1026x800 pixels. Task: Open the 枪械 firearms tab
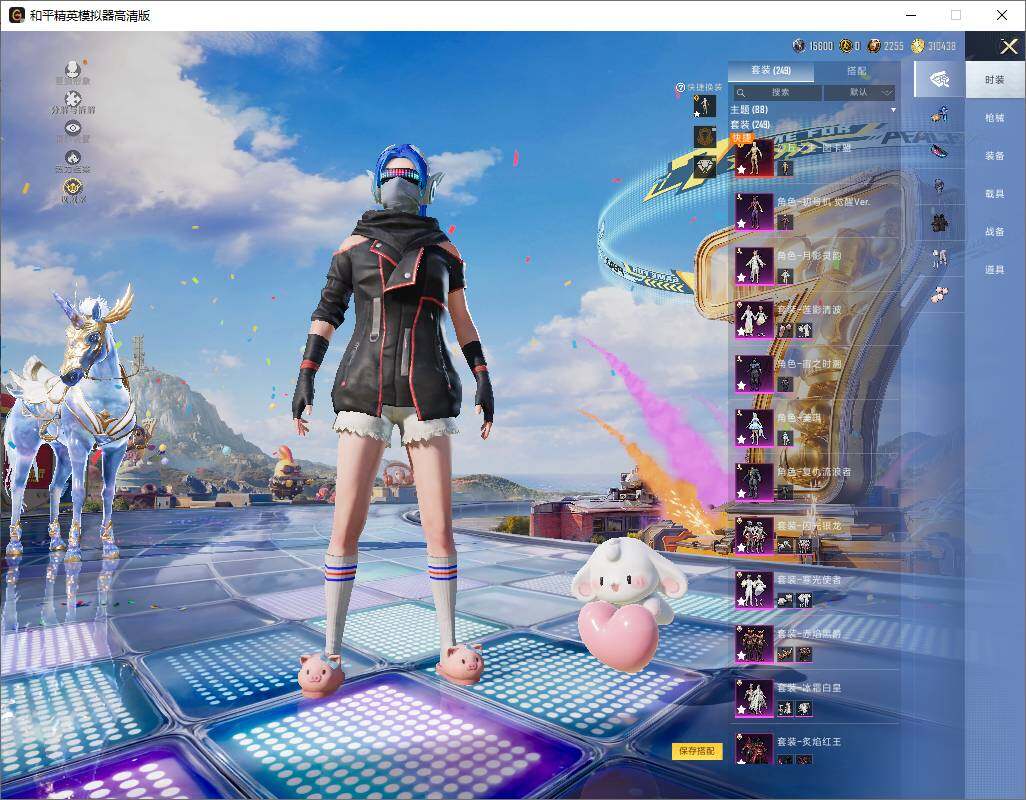[x=995, y=118]
